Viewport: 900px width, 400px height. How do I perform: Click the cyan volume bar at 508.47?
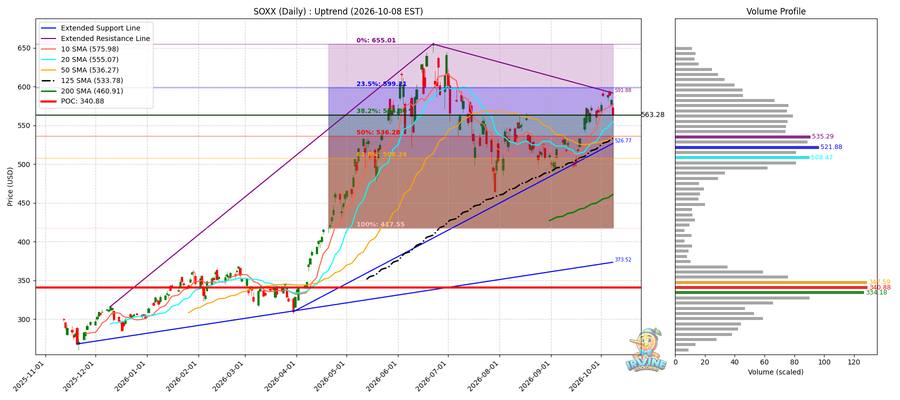[x=742, y=157]
